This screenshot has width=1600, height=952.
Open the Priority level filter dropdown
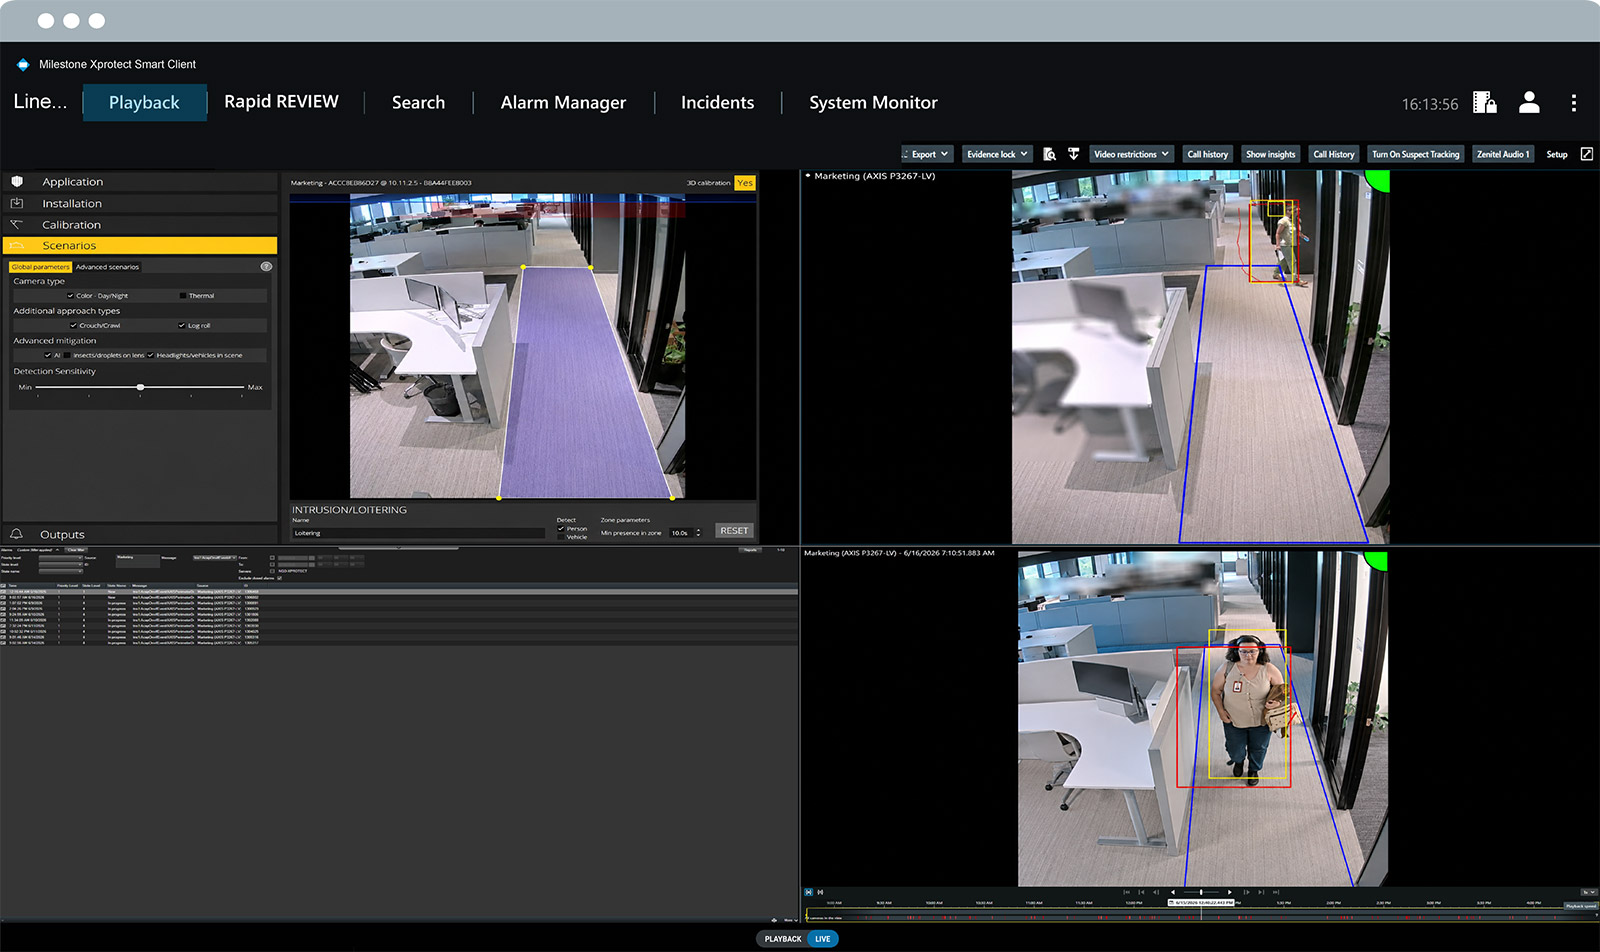[x=60, y=558]
